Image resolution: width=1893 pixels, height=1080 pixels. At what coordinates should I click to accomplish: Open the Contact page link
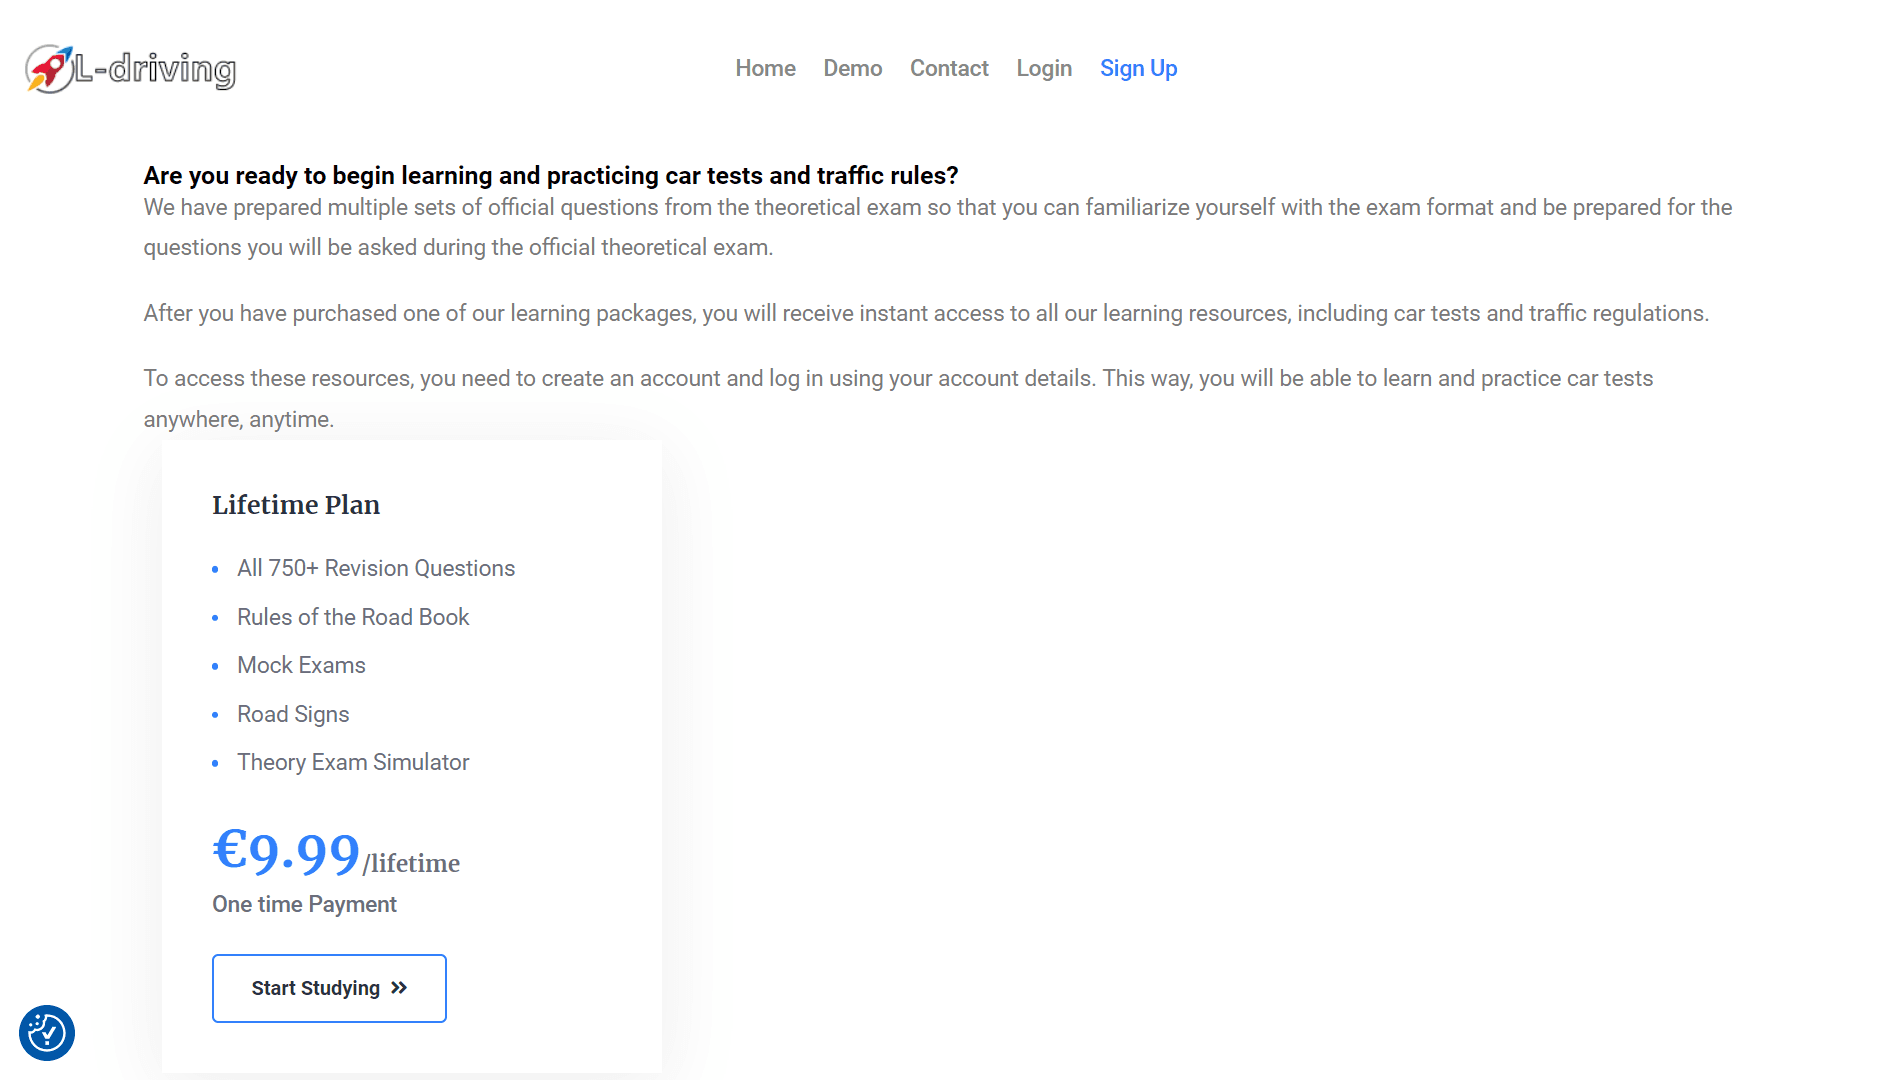click(948, 68)
